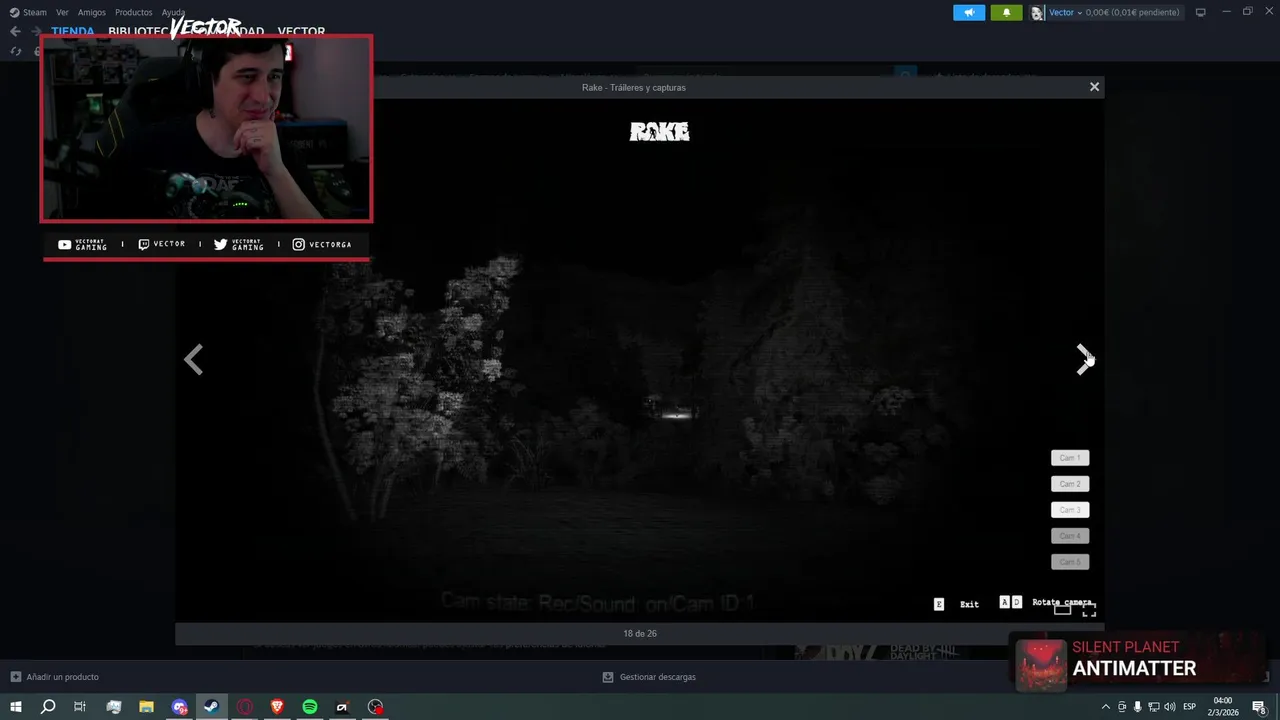Open the VECTOR profile tab

pyautogui.click(x=301, y=31)
